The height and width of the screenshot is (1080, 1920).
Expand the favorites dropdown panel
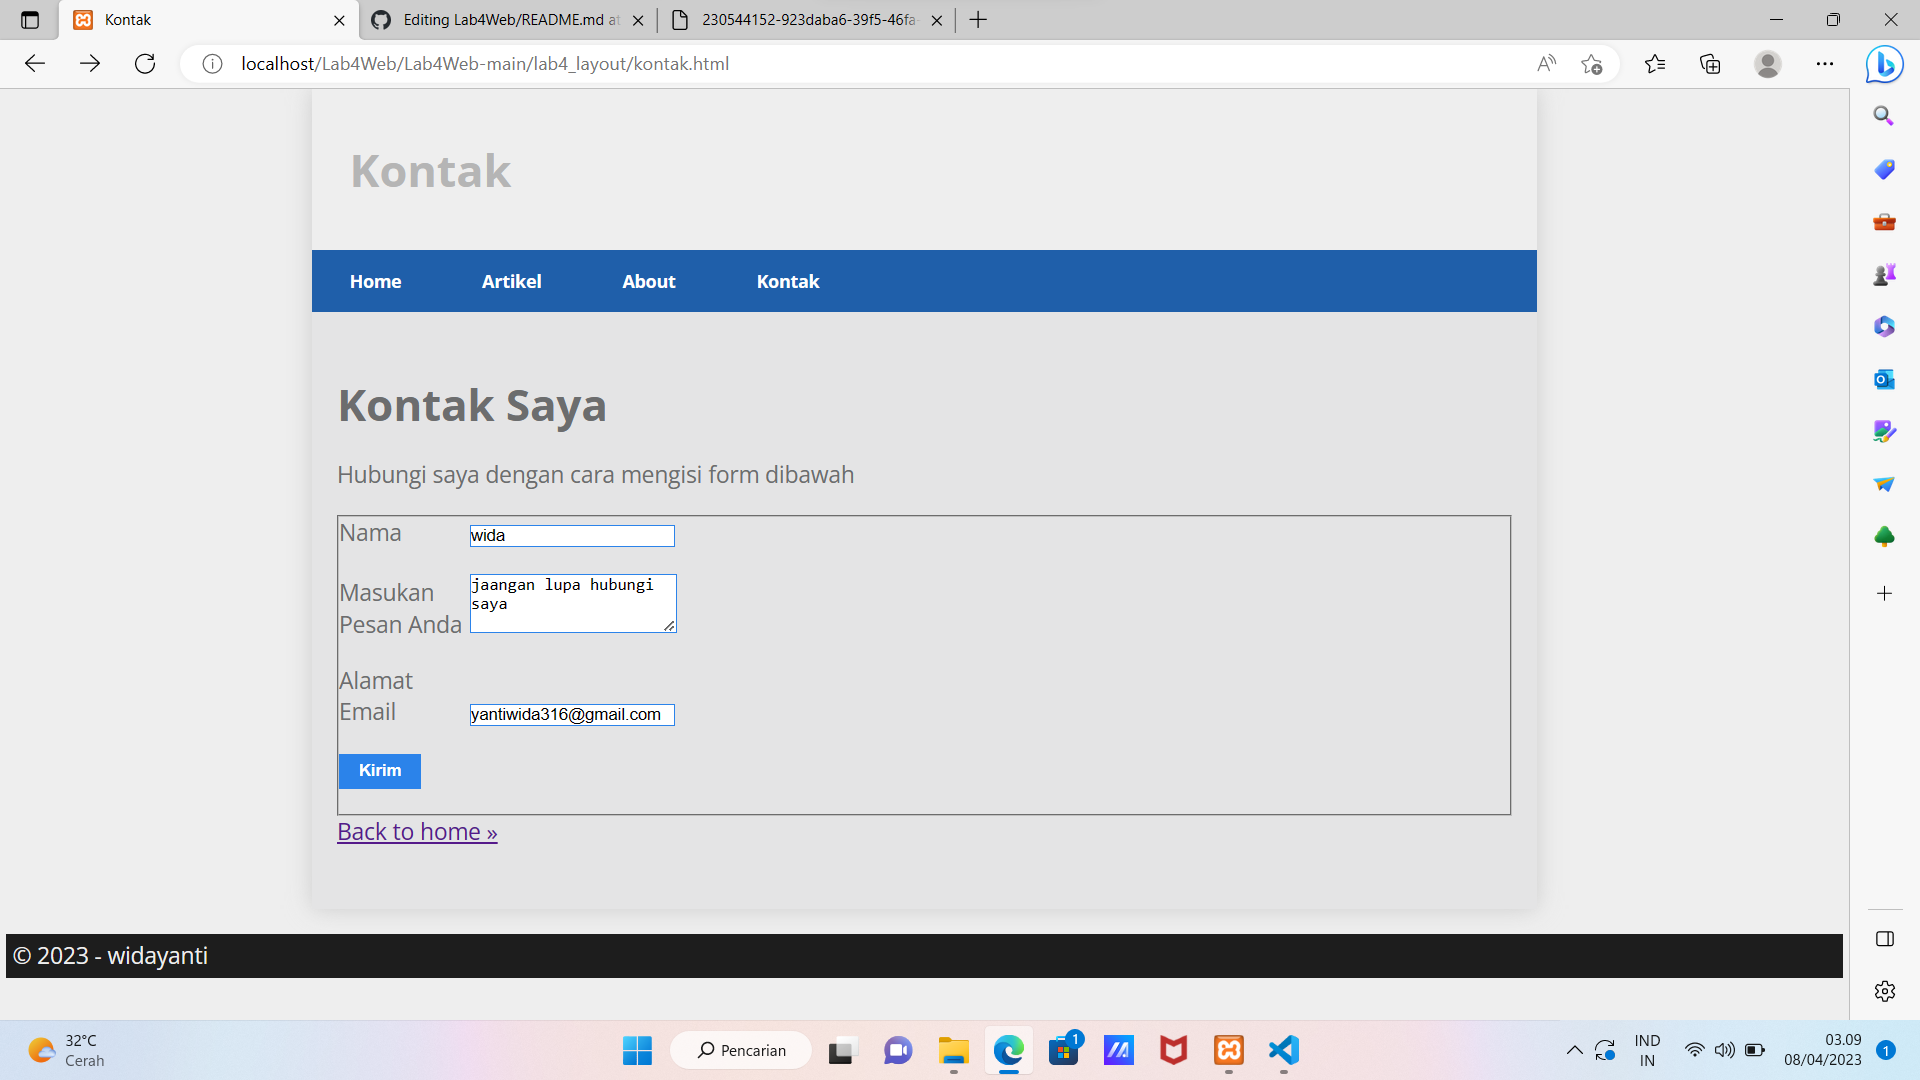point(1655,63)
